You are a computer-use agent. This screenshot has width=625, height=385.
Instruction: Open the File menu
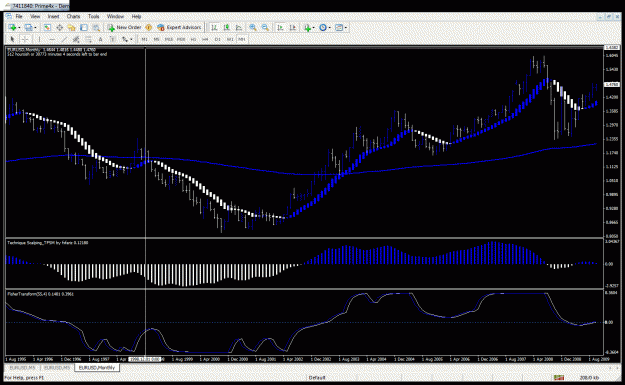(19, 16)
